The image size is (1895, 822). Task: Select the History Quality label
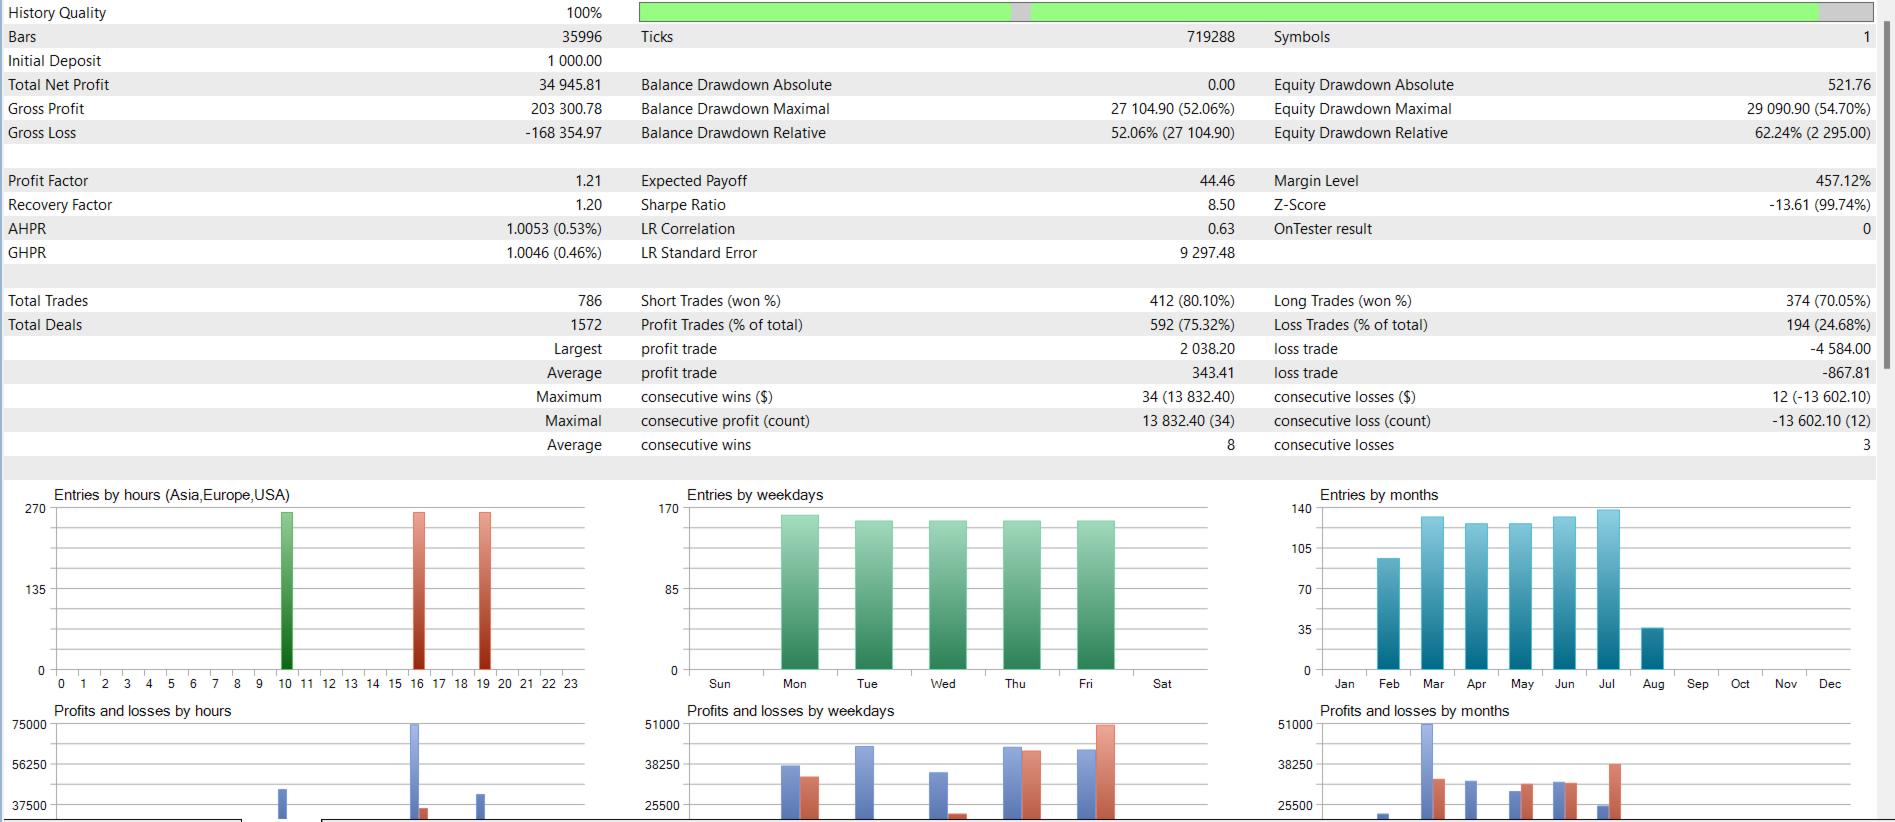point(57,13)
